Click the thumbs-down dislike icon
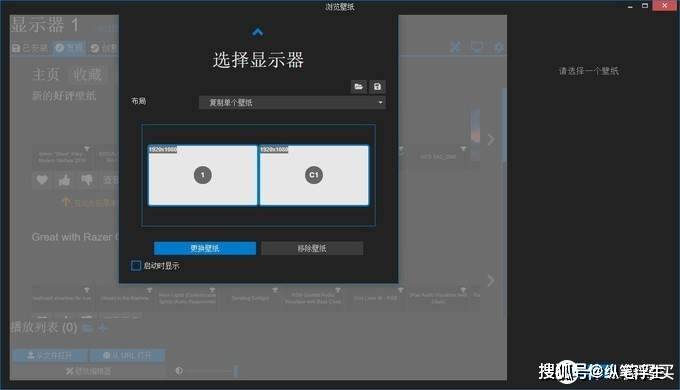The image size is (680, 390). (87, 180)
